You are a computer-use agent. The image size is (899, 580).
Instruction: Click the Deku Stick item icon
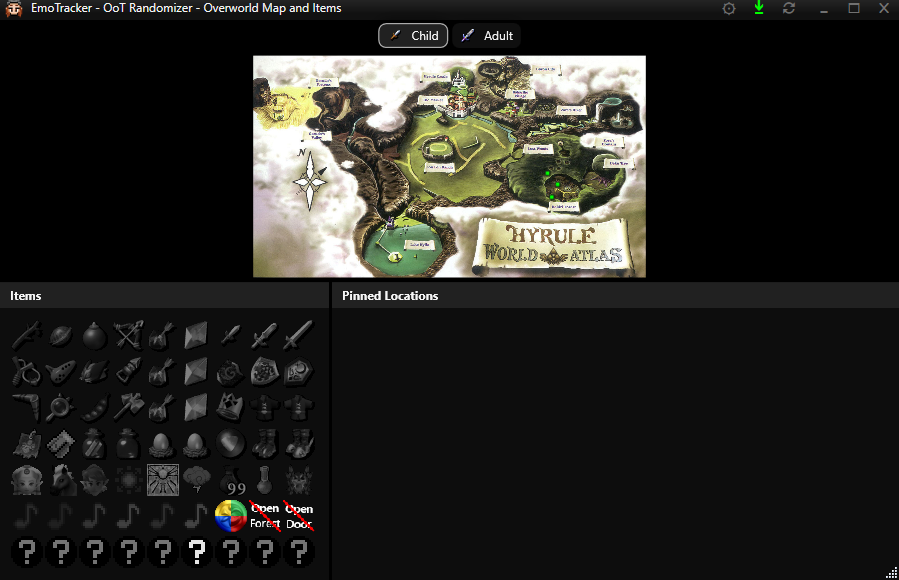(26, 335)
